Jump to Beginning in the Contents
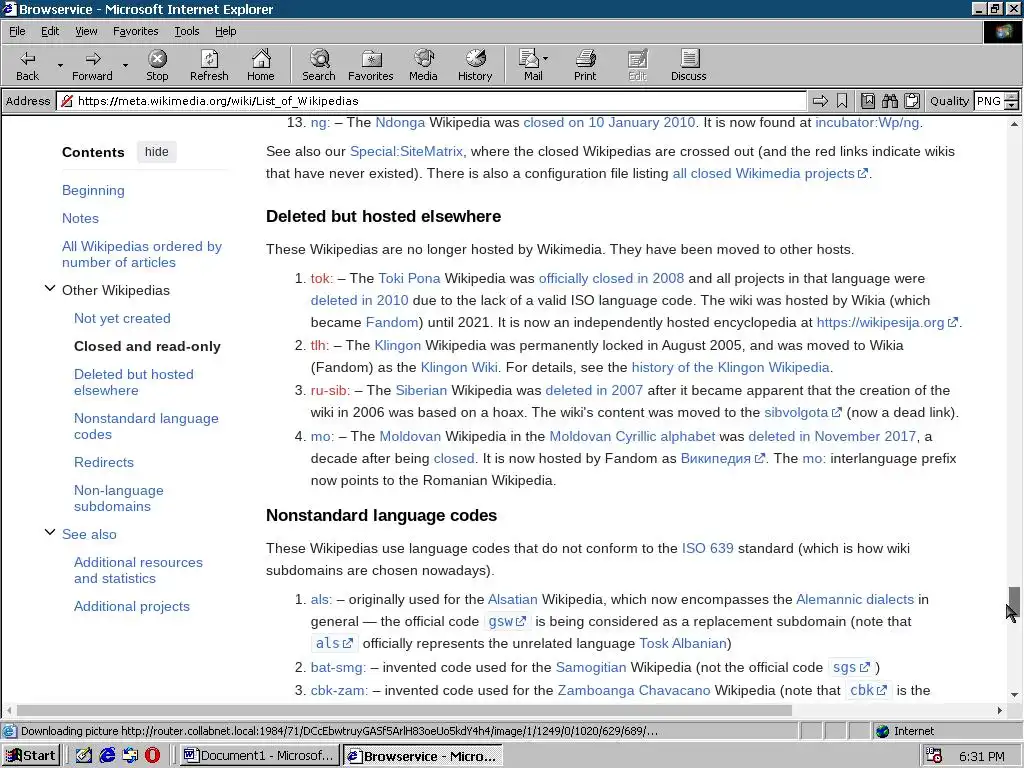Screen dimensions: 1024x768 pos(93,190)
